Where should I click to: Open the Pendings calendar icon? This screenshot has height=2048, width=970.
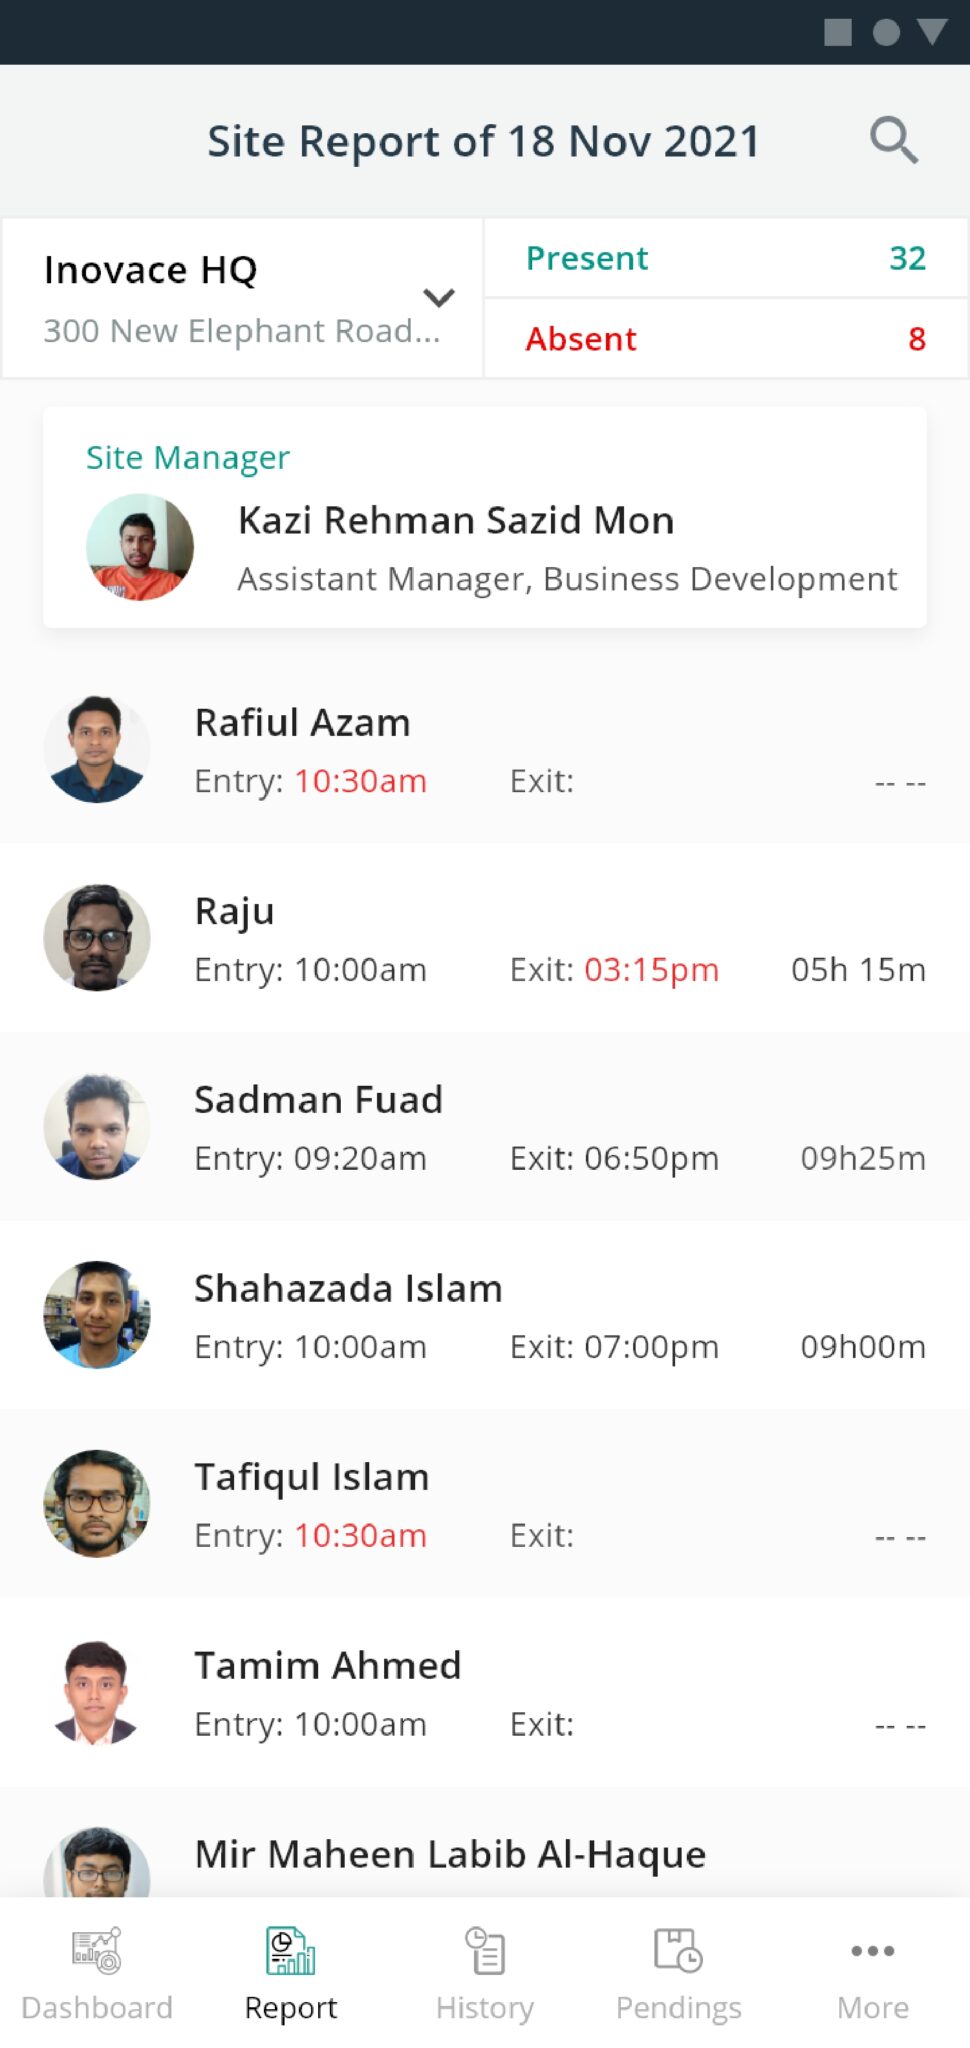[678, 1950]
